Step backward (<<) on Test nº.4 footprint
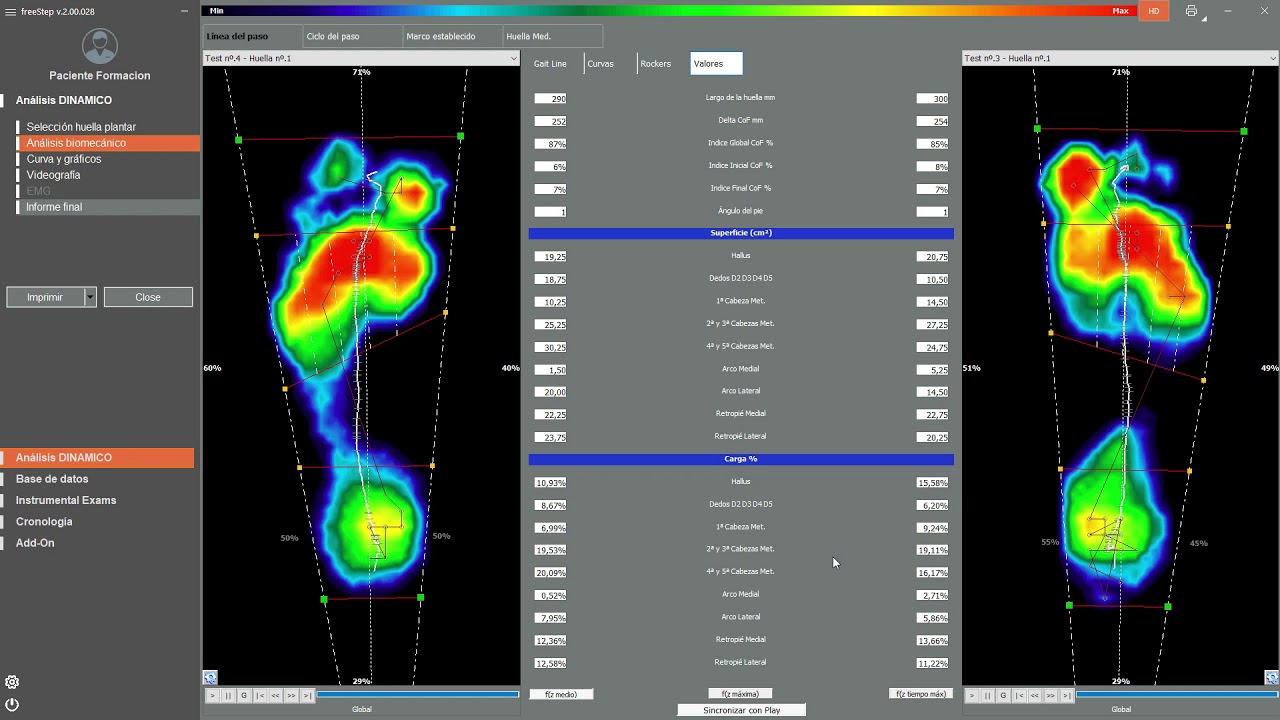Viewport: 1280px width, 720px height. click(276, 695)
